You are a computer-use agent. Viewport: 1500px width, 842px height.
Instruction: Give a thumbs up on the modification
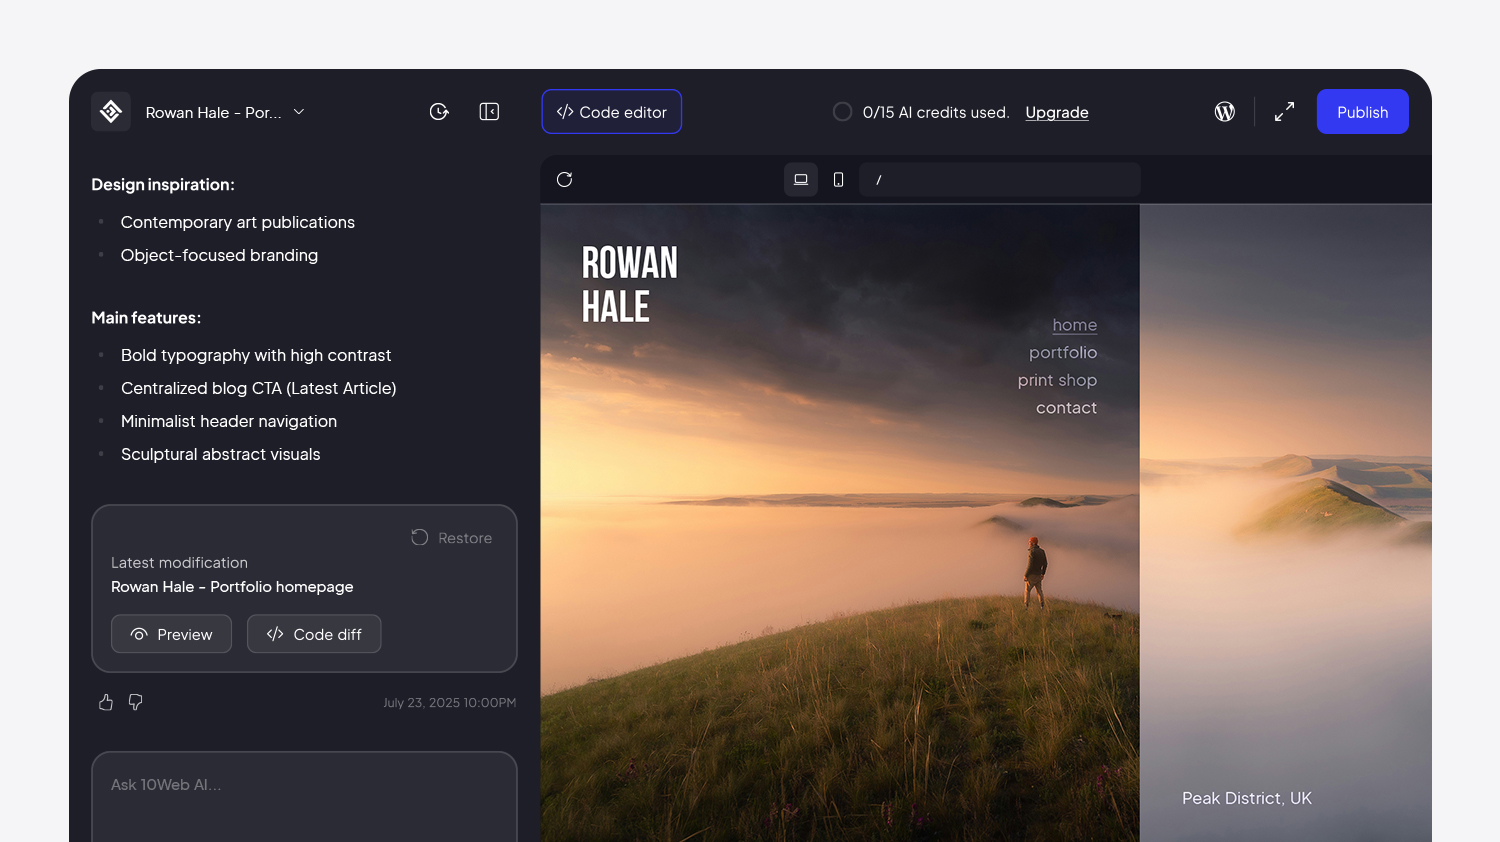(105, 702)
